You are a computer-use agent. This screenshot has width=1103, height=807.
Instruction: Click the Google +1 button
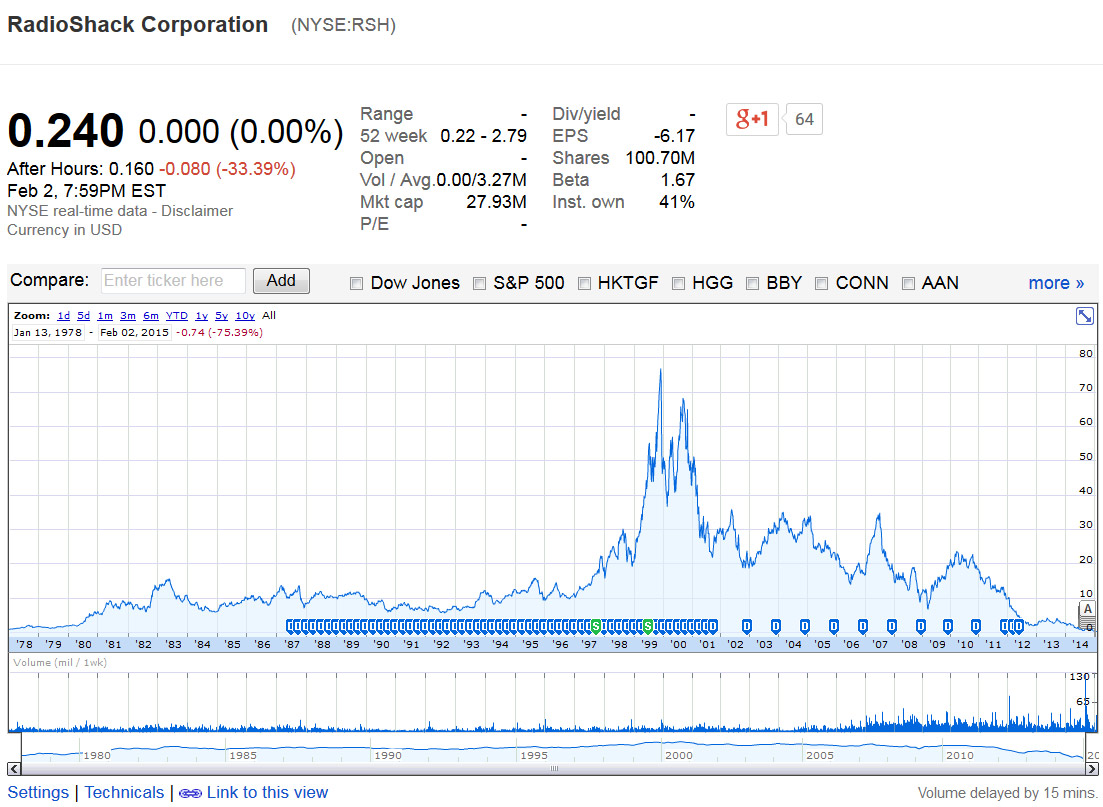(x=752, y=119)
